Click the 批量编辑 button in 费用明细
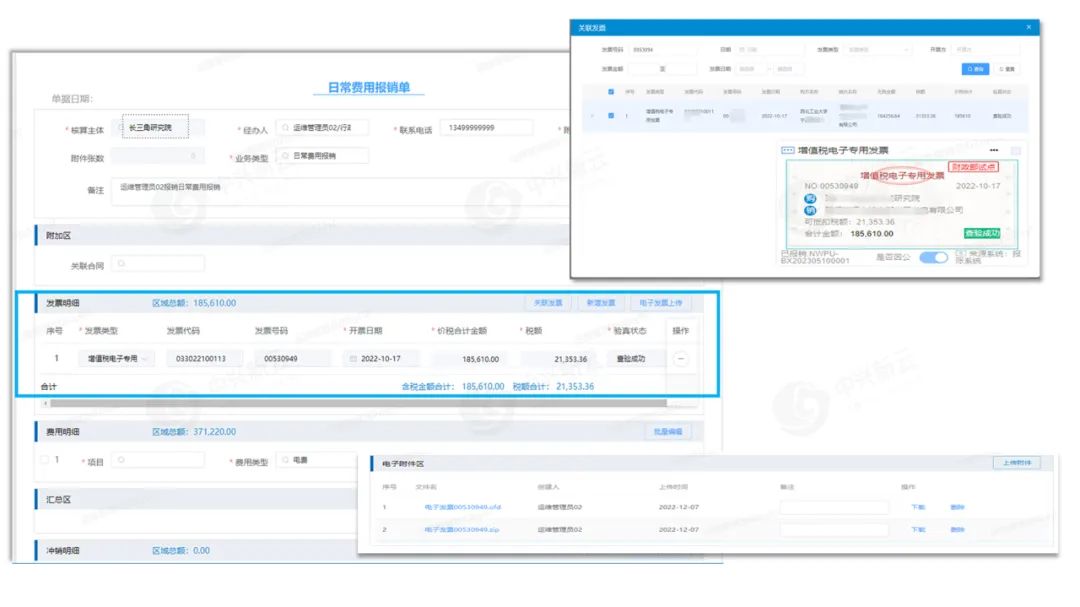This screenshot has height=607, width=1080. pyautogui.click(x=667, y=431)
